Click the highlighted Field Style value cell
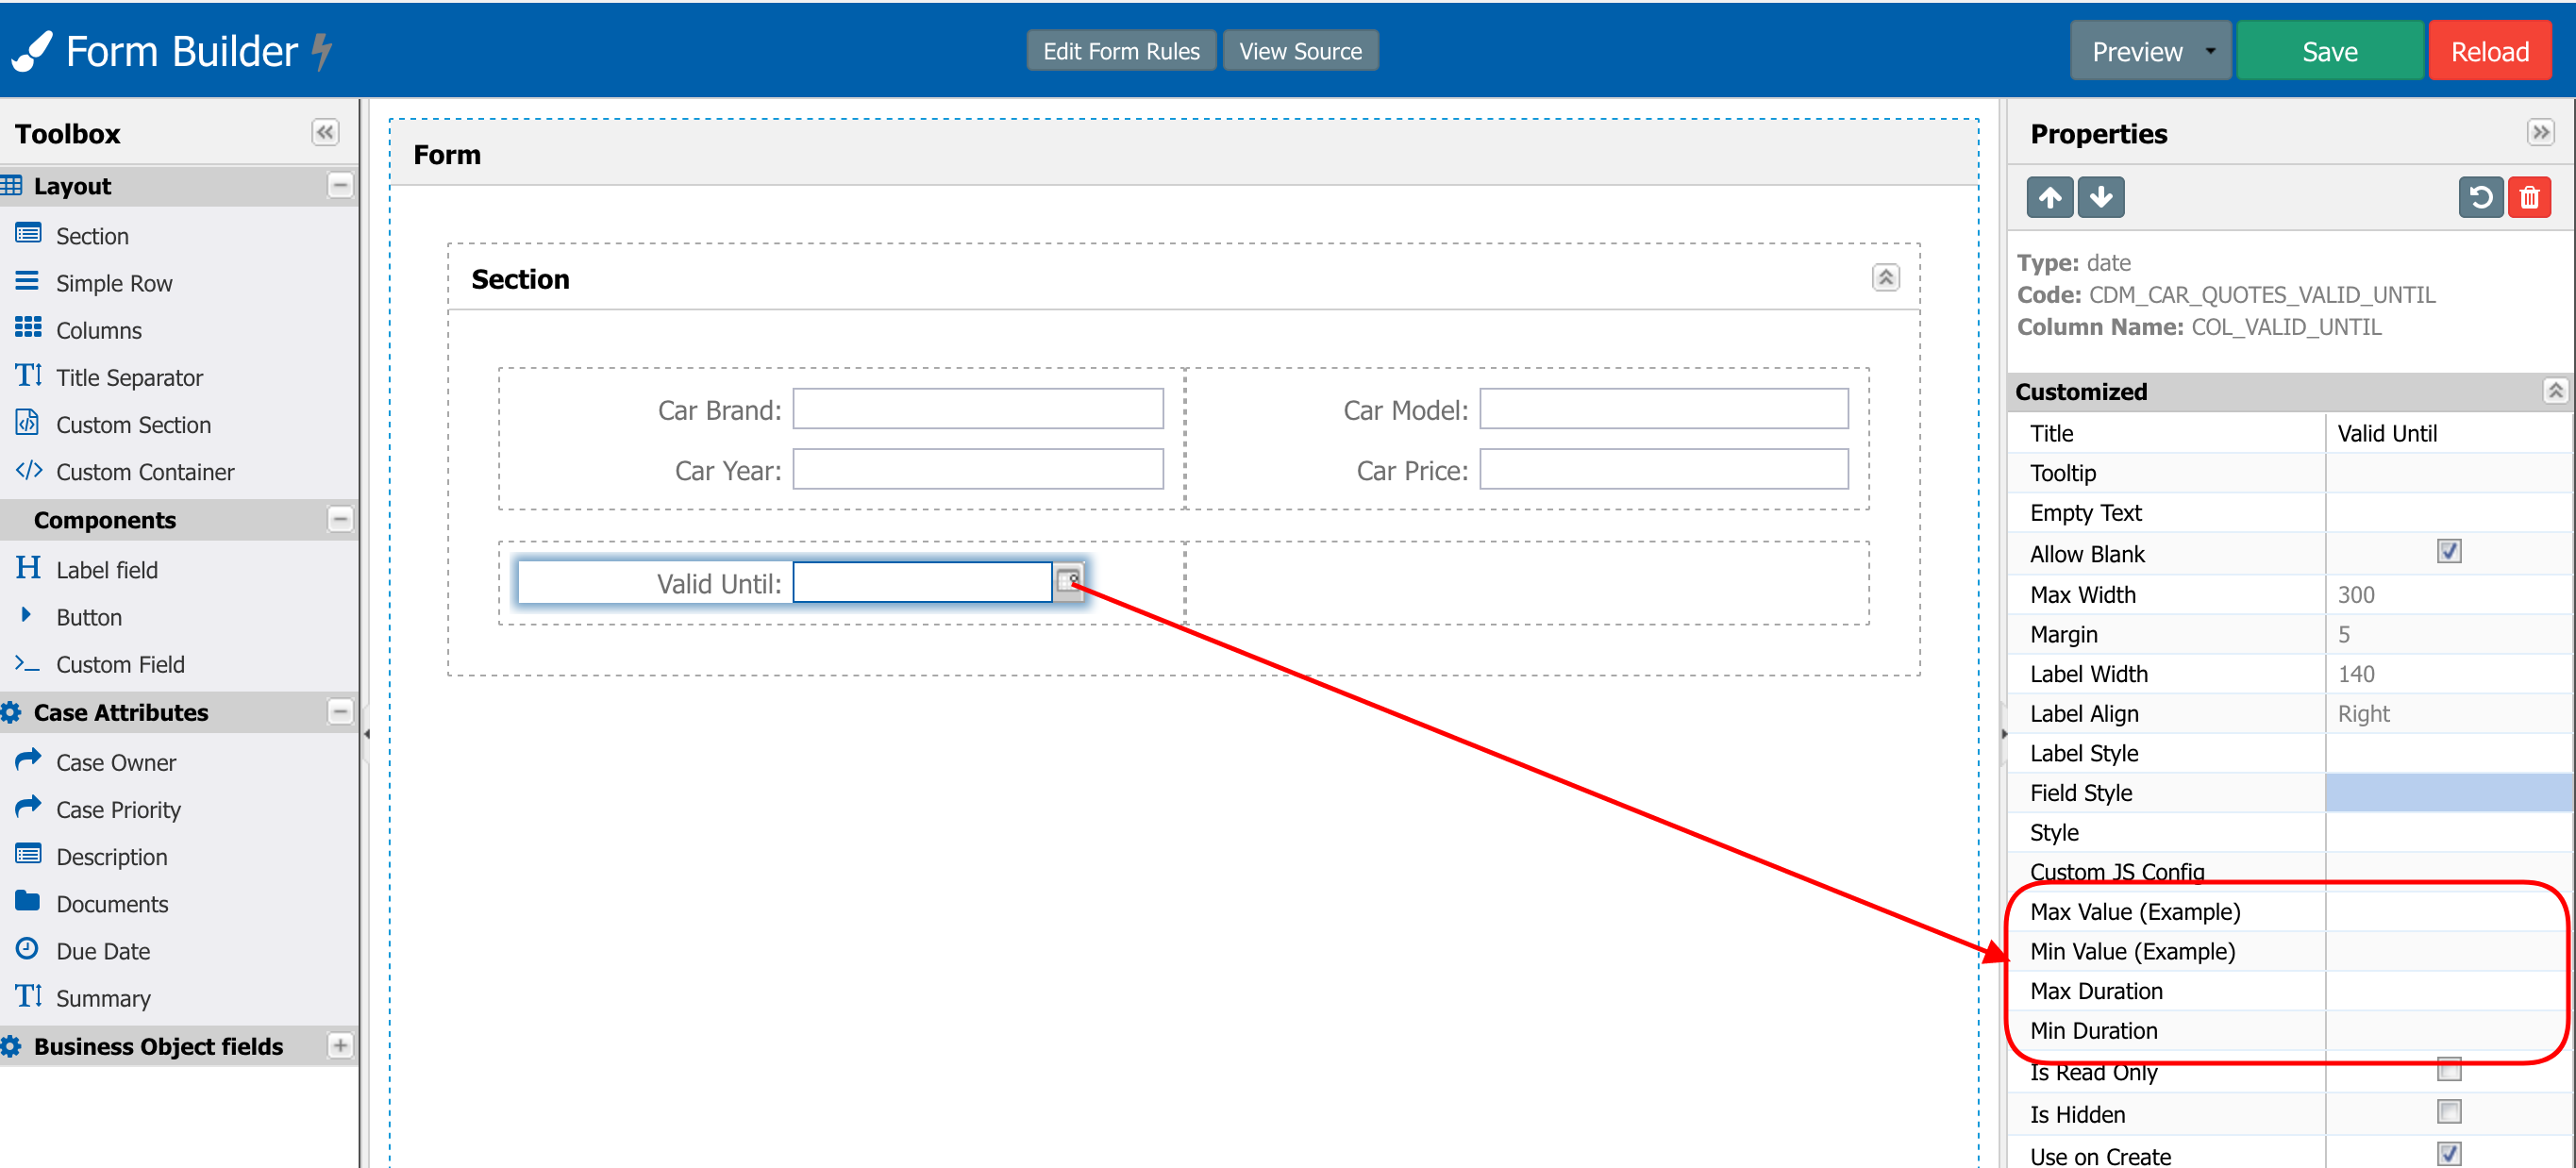 click(2448, 793)
